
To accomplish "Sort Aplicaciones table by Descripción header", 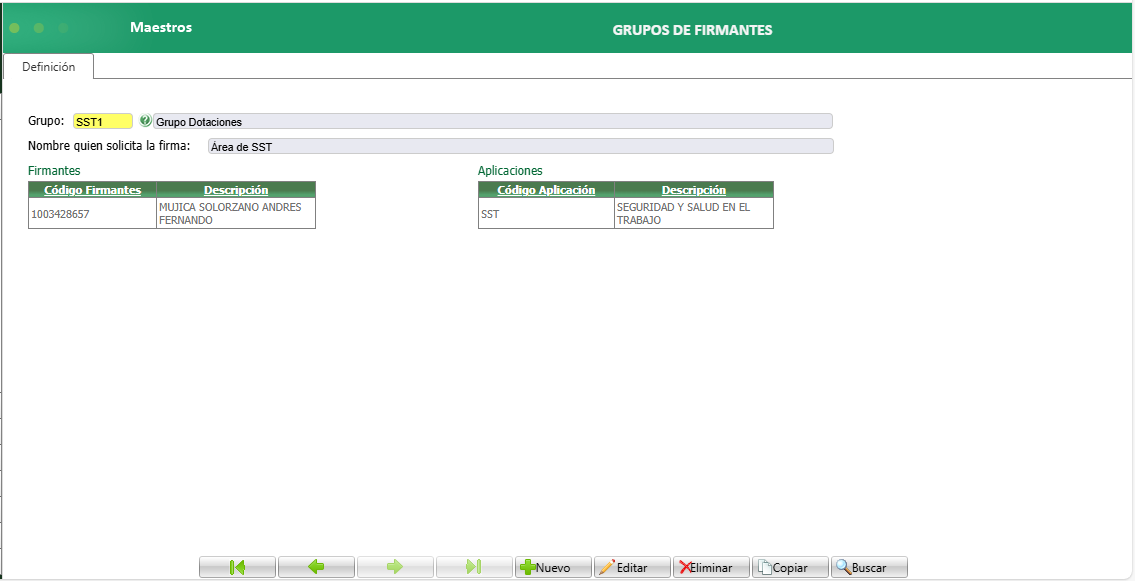I will (693, 190).
